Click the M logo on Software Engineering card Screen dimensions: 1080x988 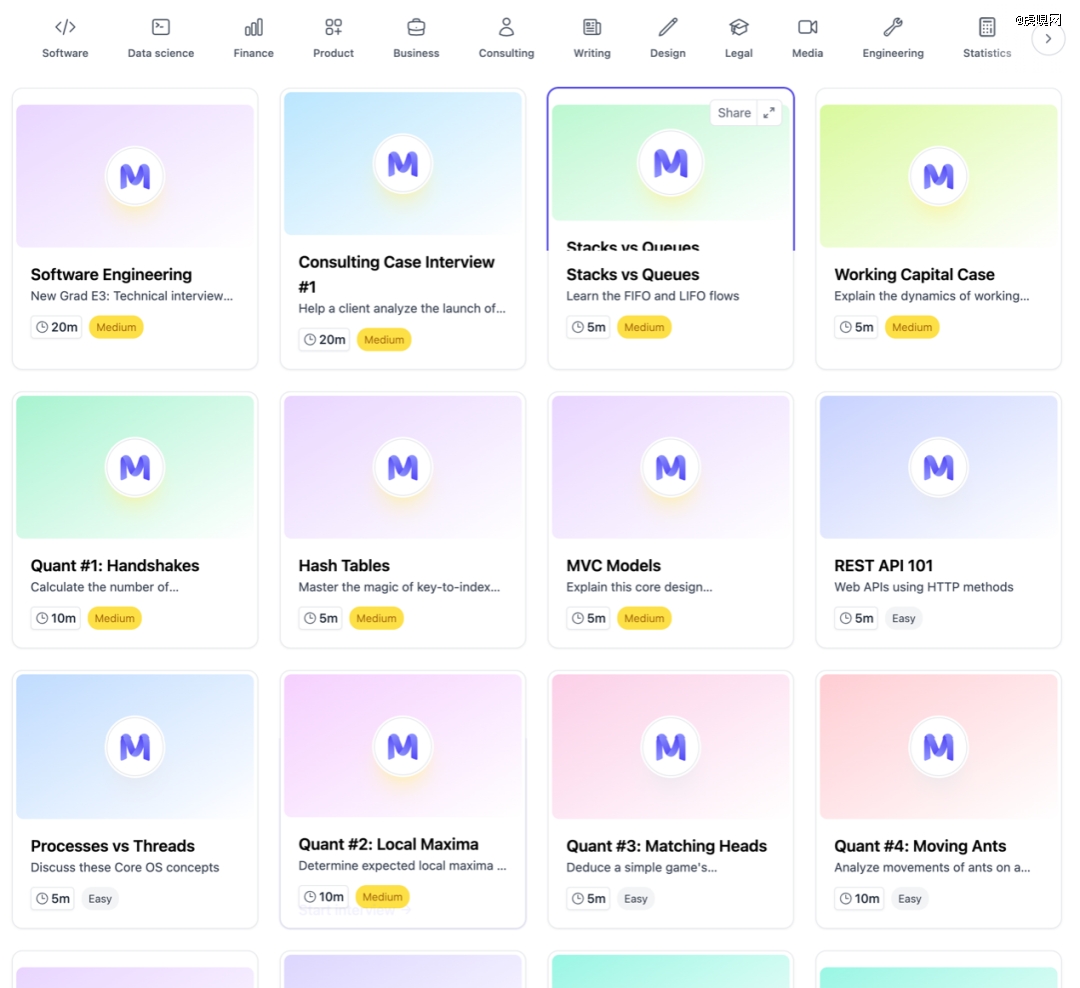tap(135, 176)
